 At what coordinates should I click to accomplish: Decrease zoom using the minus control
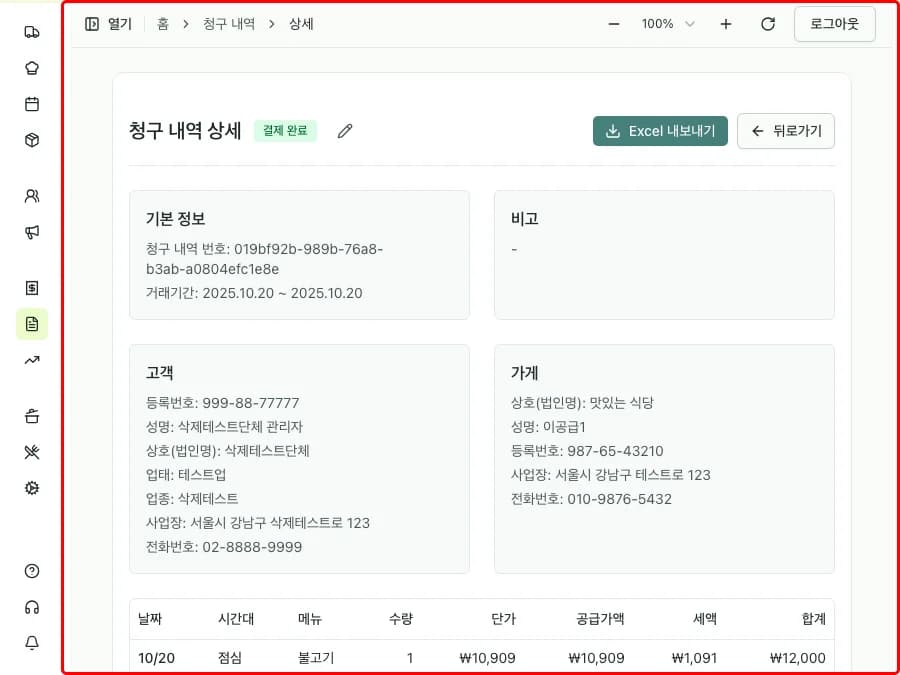(x=613, y=23)
